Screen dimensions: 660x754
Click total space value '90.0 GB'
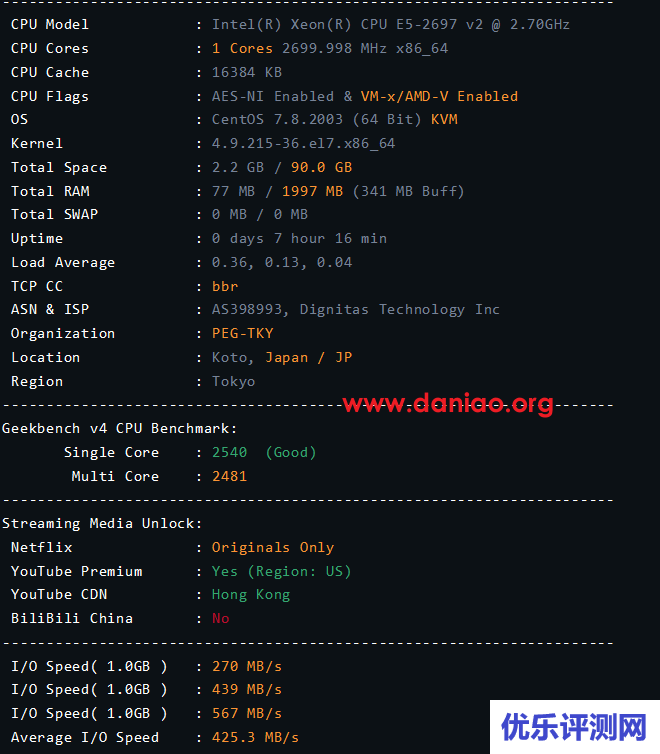[322, 167]
